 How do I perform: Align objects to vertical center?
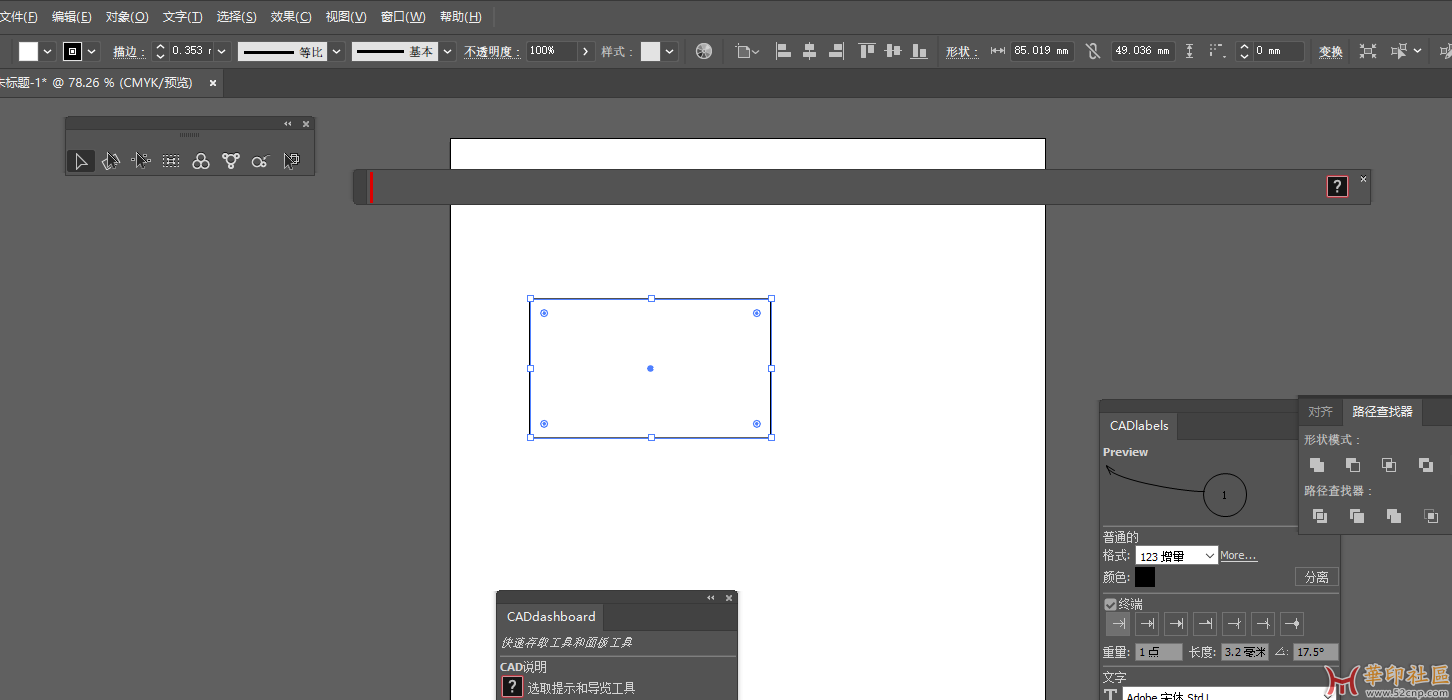pos(892,51)
